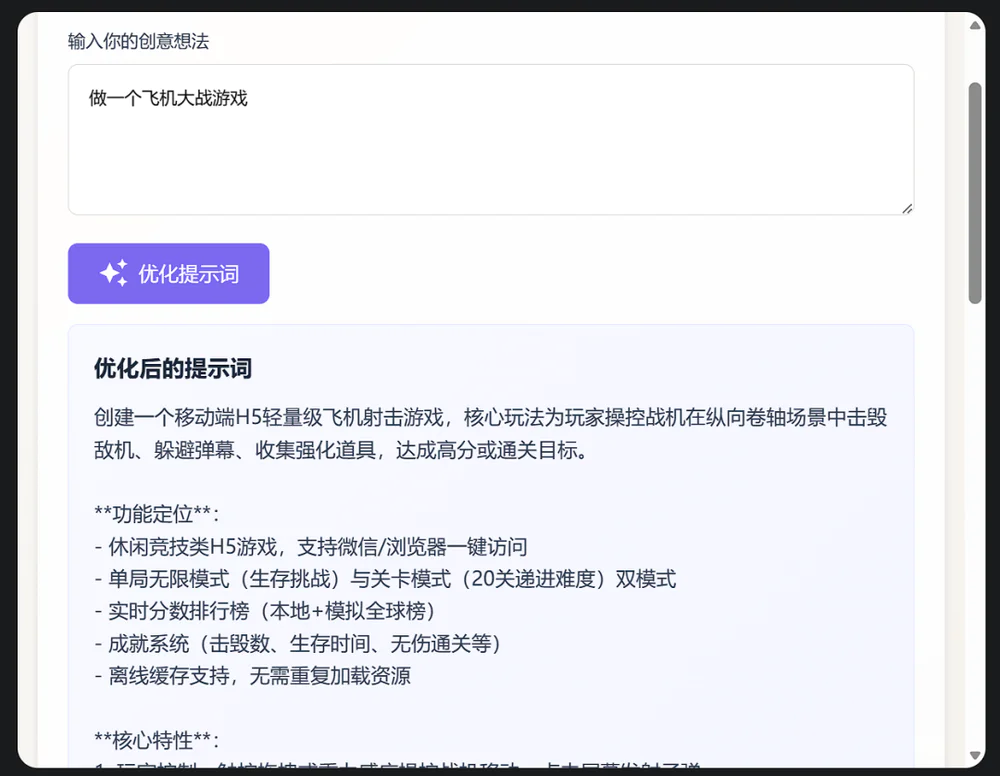
Task: Click the optimized prompt result panel
Action: click(490, 550)
